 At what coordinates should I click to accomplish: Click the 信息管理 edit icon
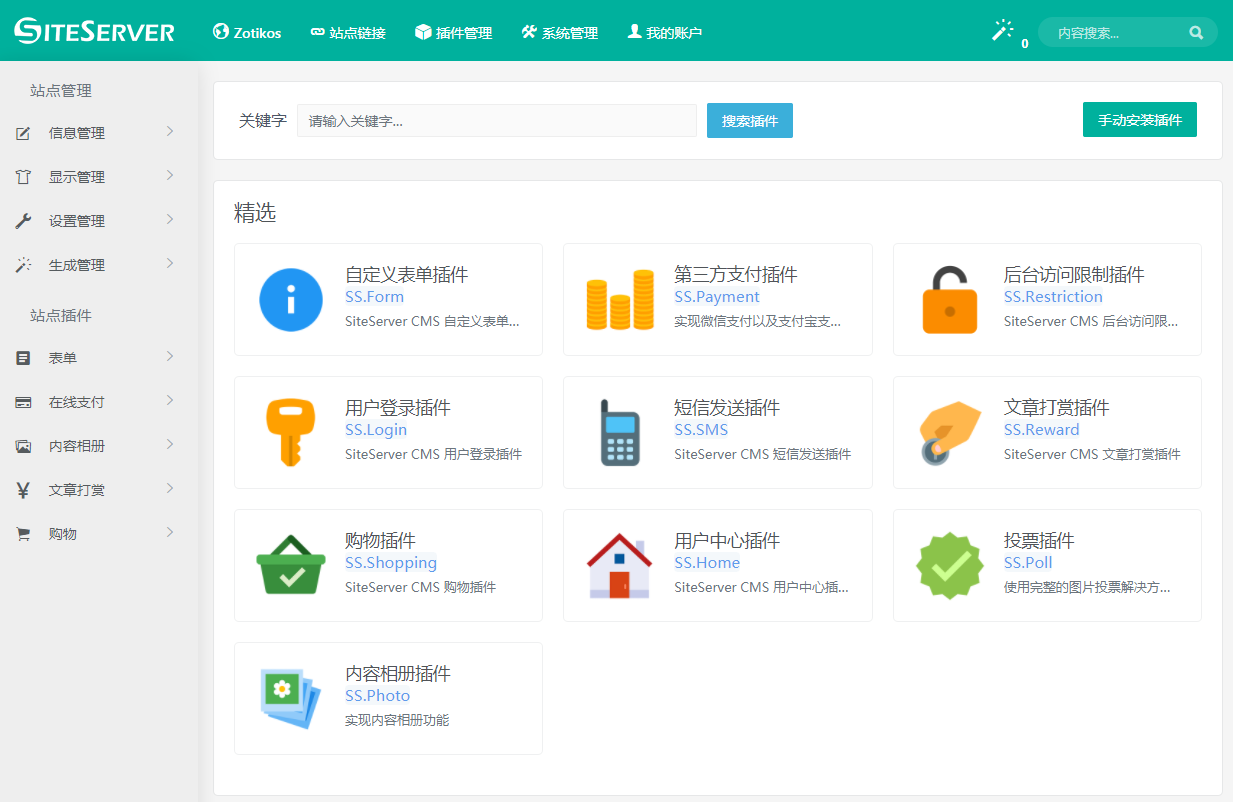pos(23,133)
